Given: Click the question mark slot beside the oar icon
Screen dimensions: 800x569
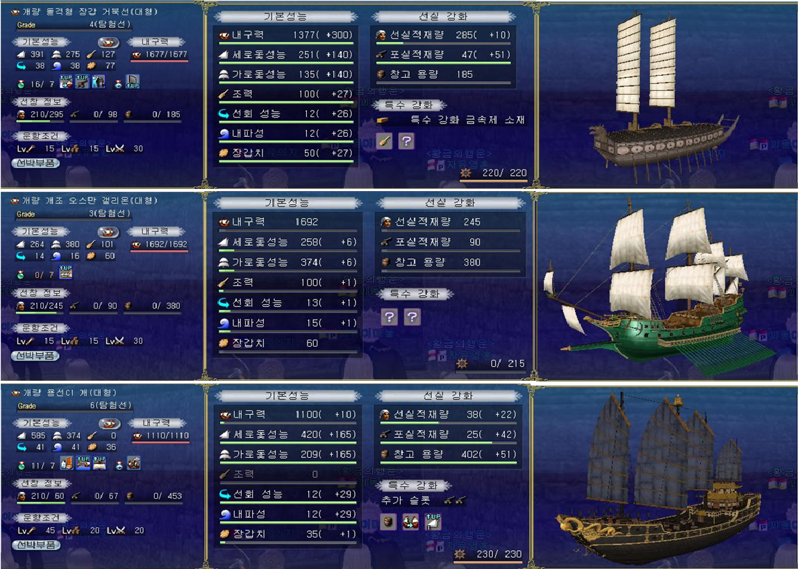Looking at the screenshot, I should [x=406, y=141].
